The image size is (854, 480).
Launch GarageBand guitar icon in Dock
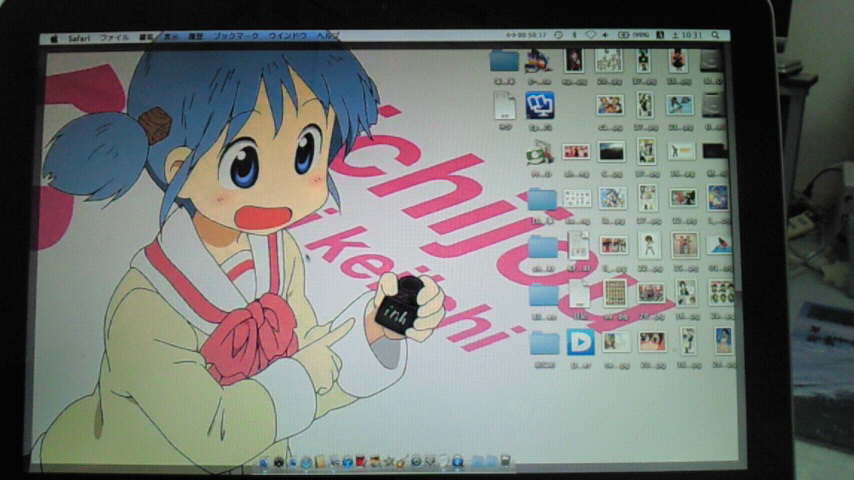point(401,461)
